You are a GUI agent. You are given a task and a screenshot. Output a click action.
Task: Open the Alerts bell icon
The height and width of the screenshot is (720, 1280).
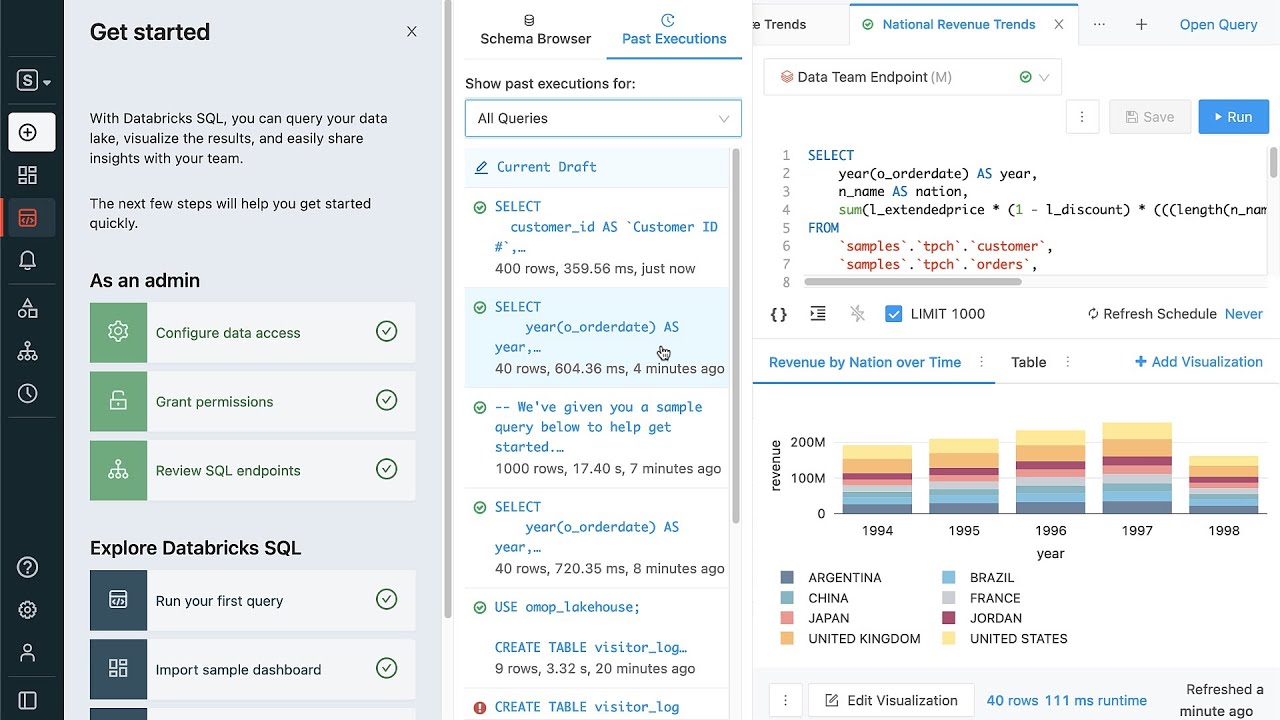pyautogui.click(x=28, y=261)
